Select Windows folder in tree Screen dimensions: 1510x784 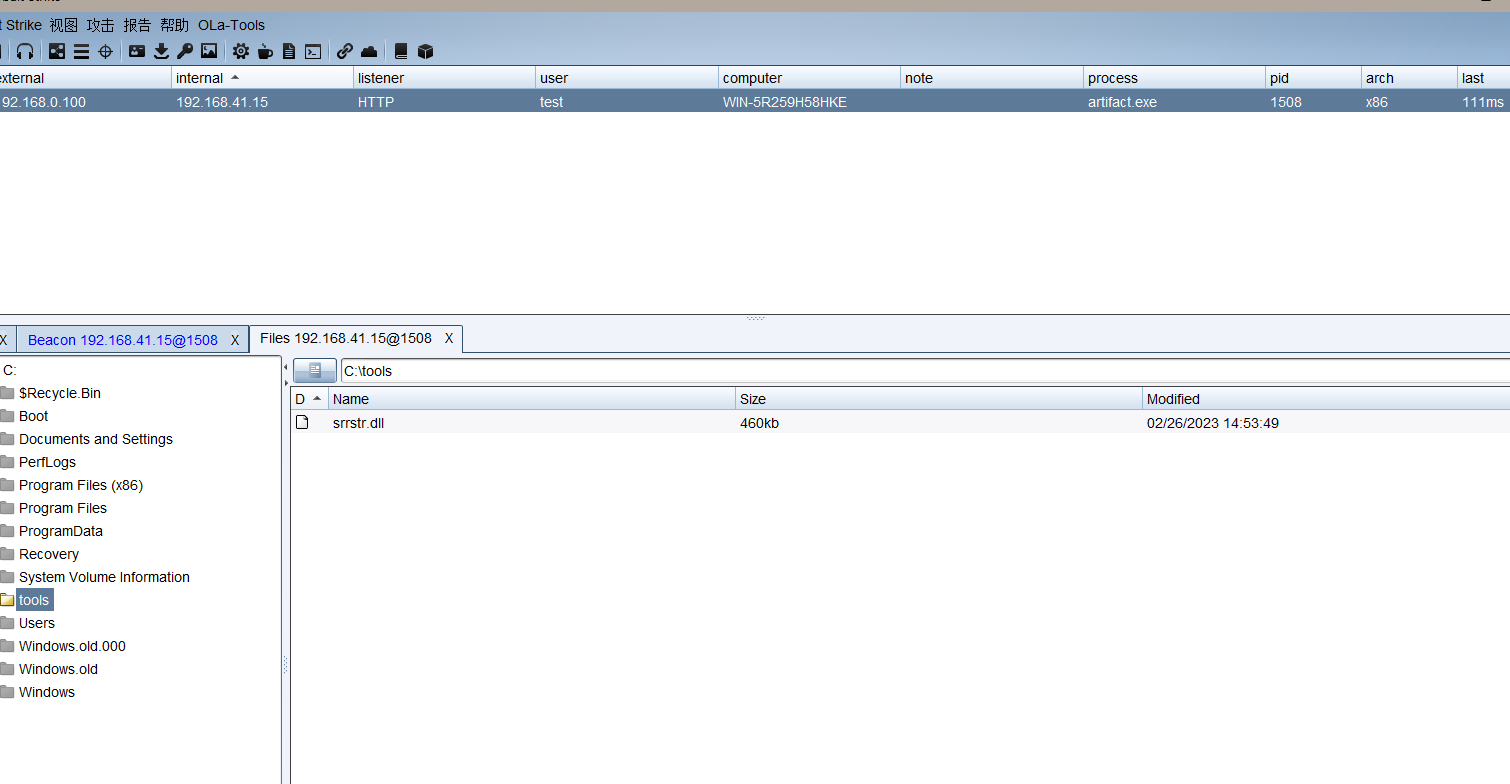pos(47,692)
